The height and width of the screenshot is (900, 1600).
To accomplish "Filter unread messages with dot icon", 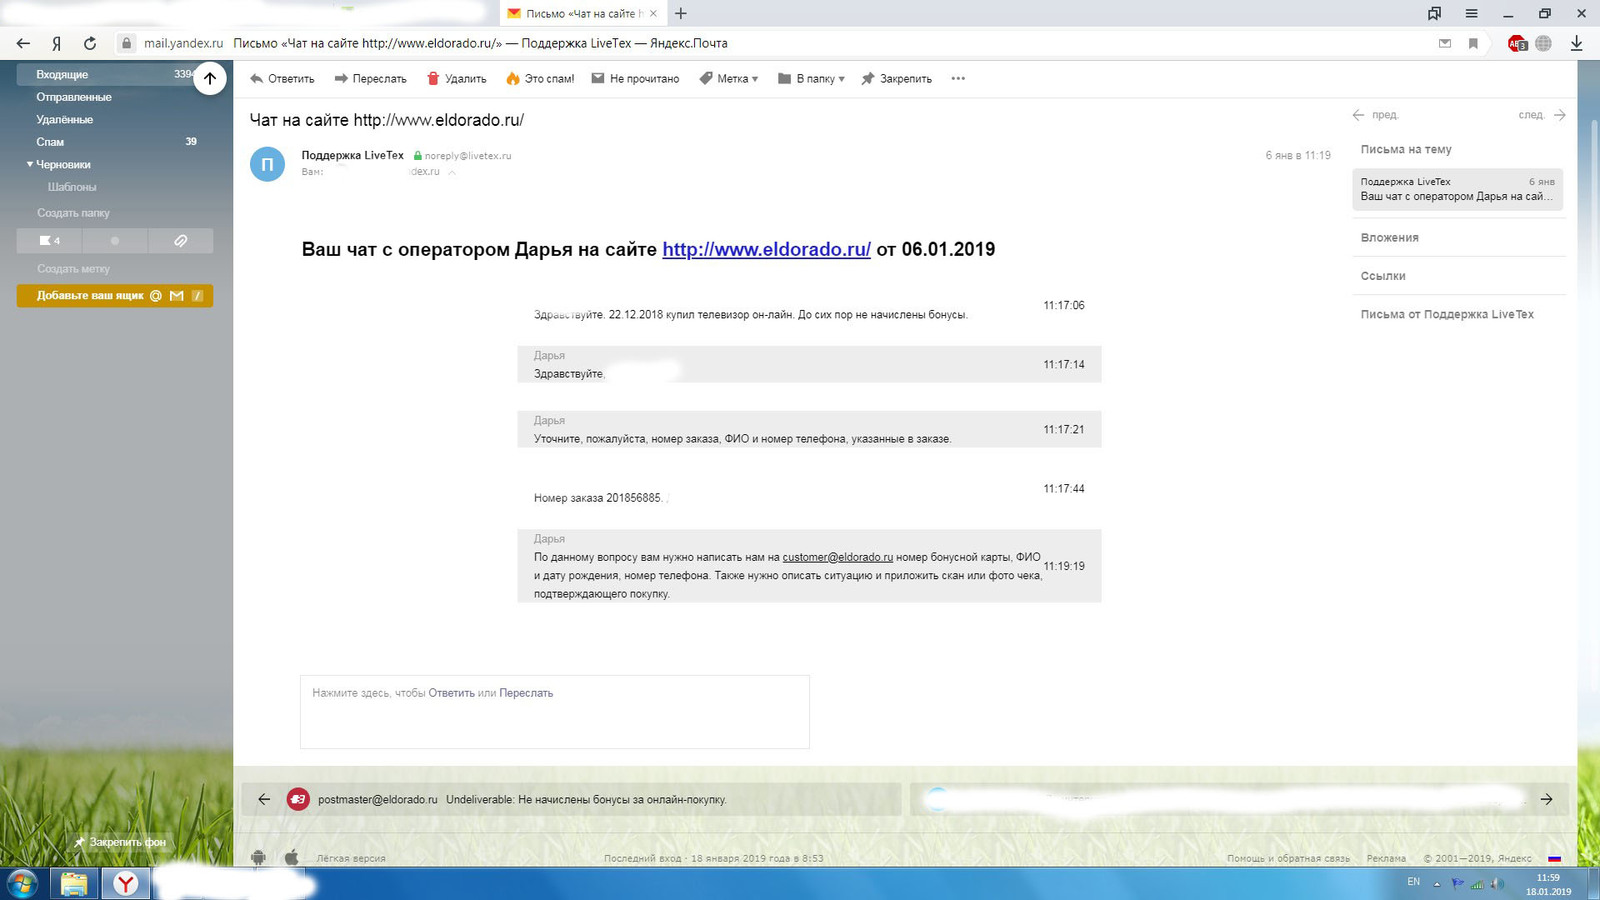I will tap(114, 241).
